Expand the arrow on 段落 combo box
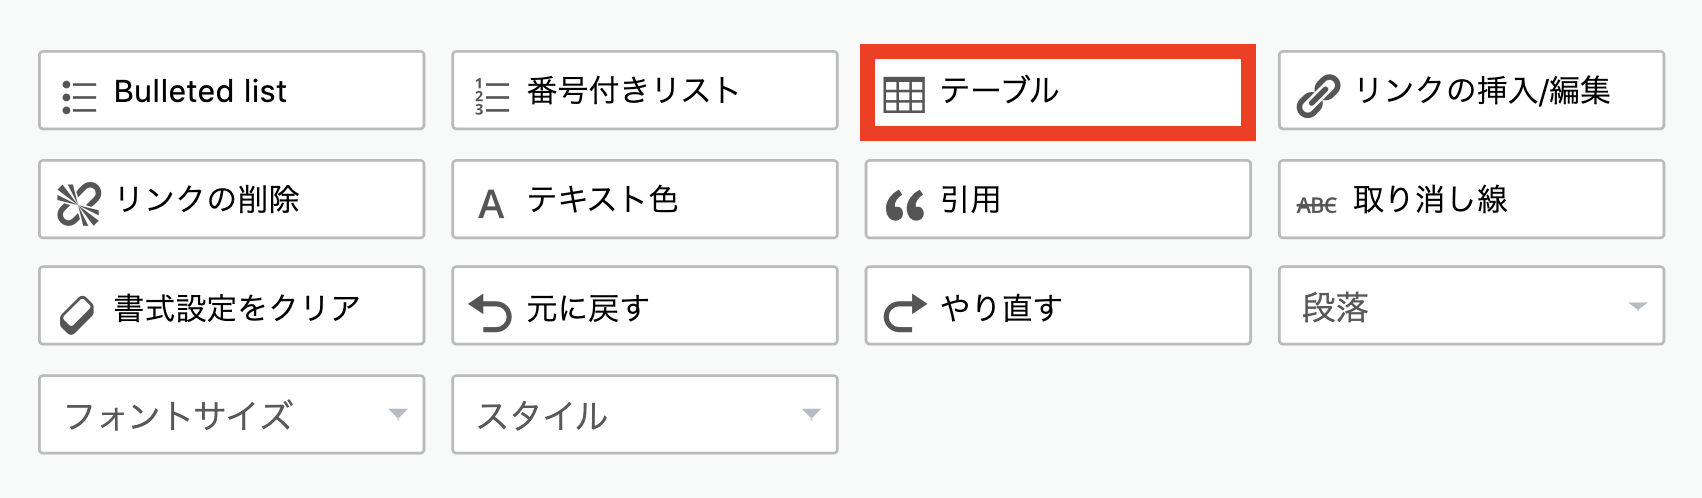The height and width of the screenshot is (498, 1702). coord(1637,306)
